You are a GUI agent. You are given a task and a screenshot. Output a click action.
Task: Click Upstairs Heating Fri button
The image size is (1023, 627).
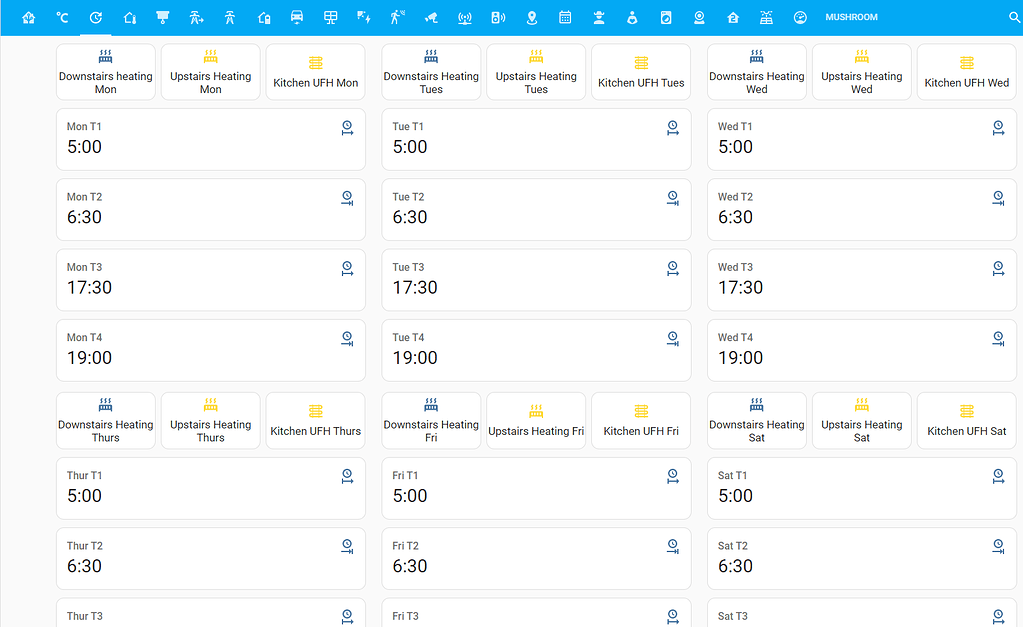(x=536, y=420)
